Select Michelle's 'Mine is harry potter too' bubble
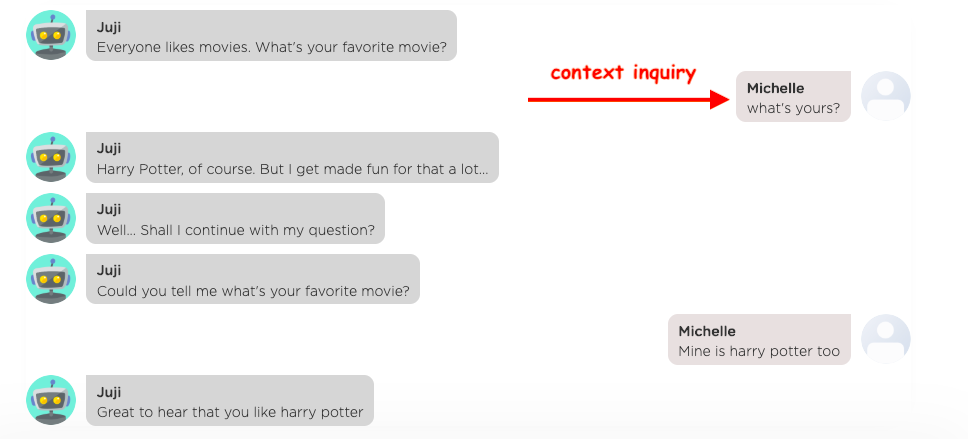The width and height of the screenshot is (968, 439). pyautogui.click(x=759, y=339)
